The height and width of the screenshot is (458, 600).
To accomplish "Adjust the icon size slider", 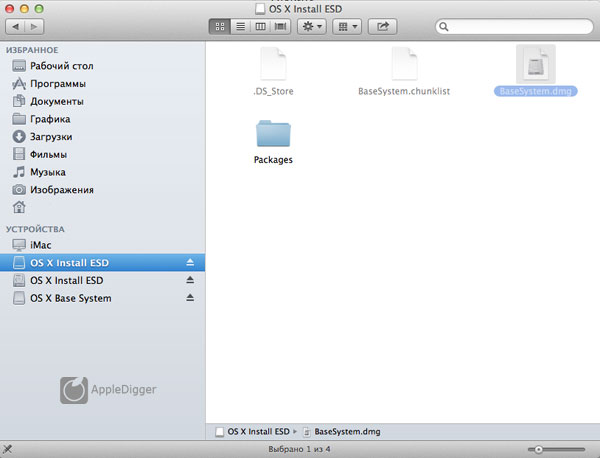I will [541, 450].
